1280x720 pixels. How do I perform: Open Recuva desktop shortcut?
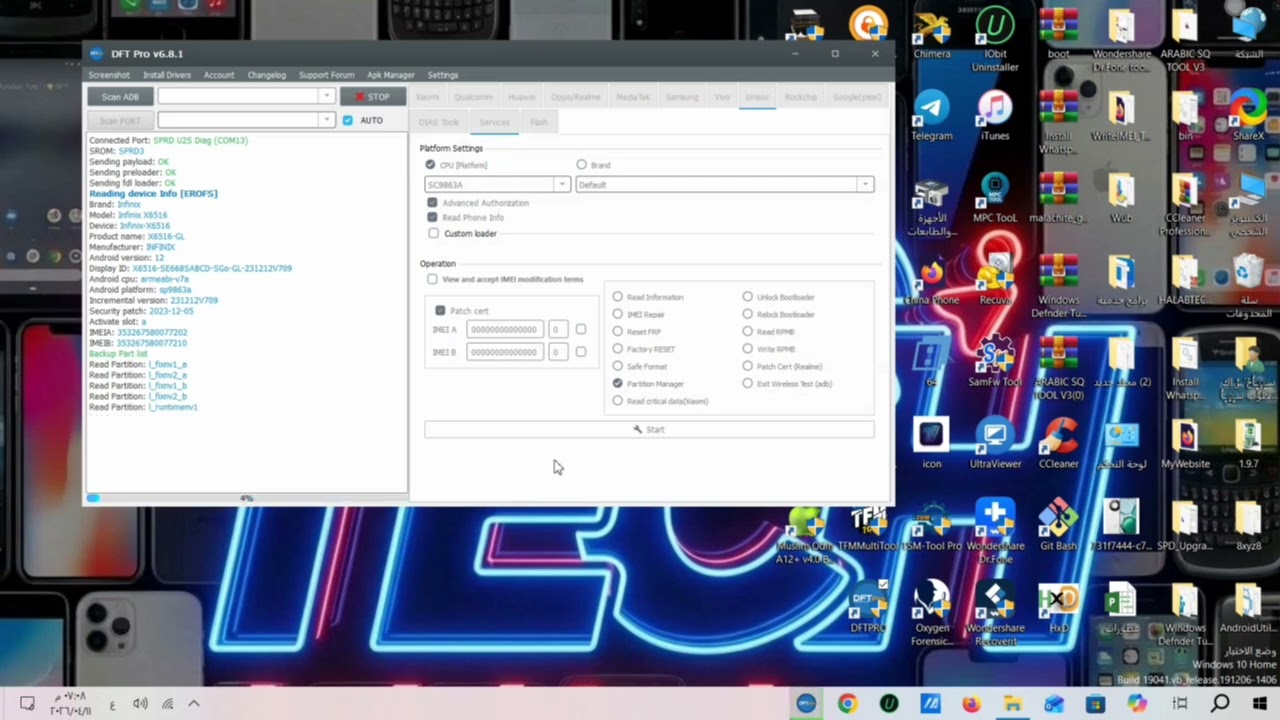click(994, 279)
